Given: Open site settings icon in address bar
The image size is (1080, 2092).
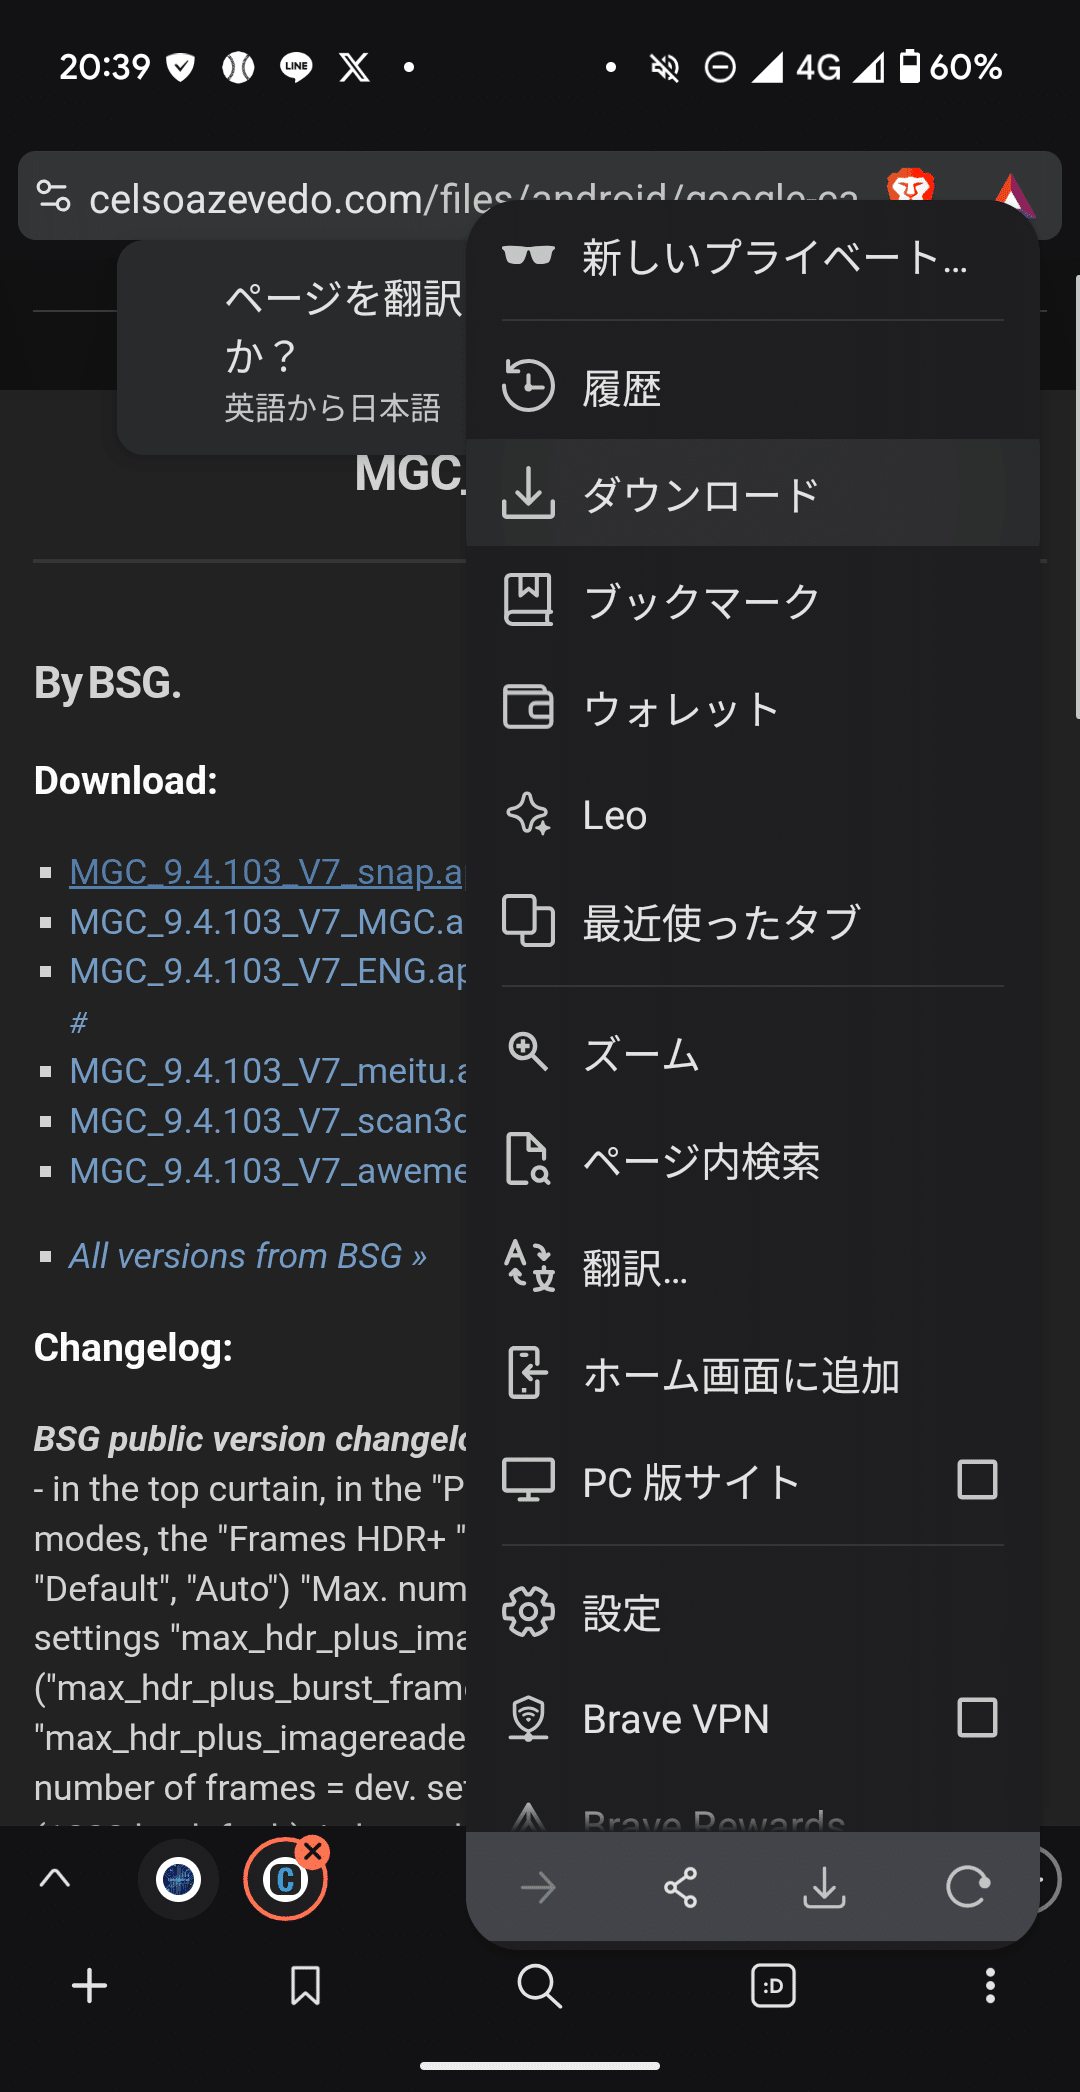Looking at the screenshot, I should [x=53, y=195].
